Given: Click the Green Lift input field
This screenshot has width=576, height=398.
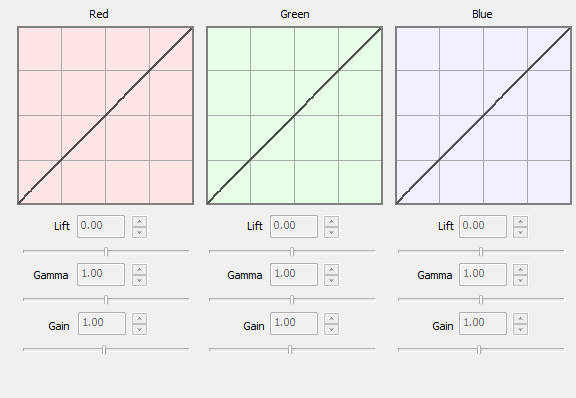Looking at the screenshot, I should tap(294, 226).
